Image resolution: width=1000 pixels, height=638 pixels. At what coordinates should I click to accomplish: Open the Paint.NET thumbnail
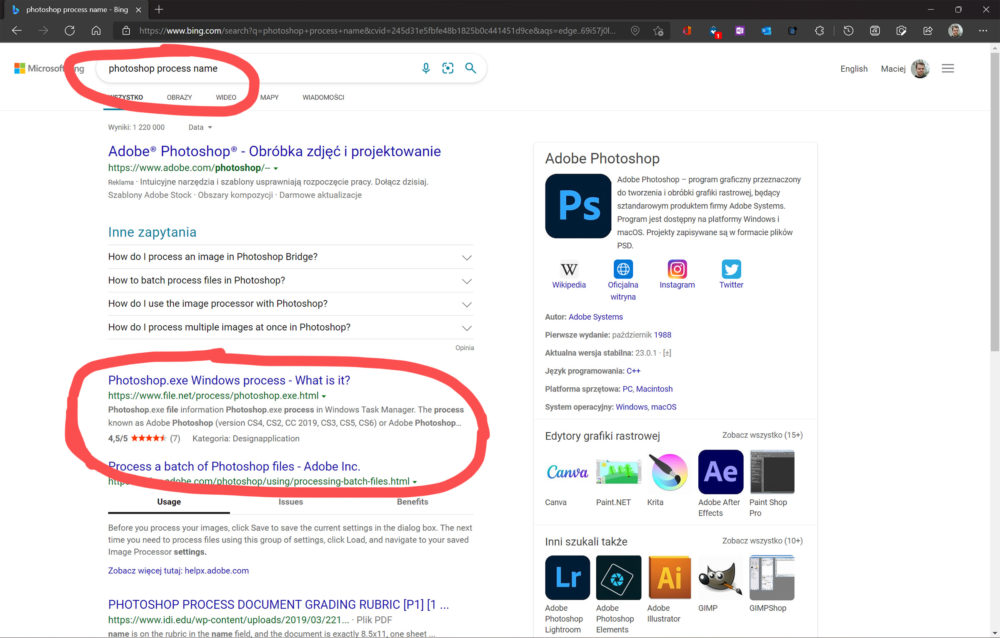pos(618,472)
